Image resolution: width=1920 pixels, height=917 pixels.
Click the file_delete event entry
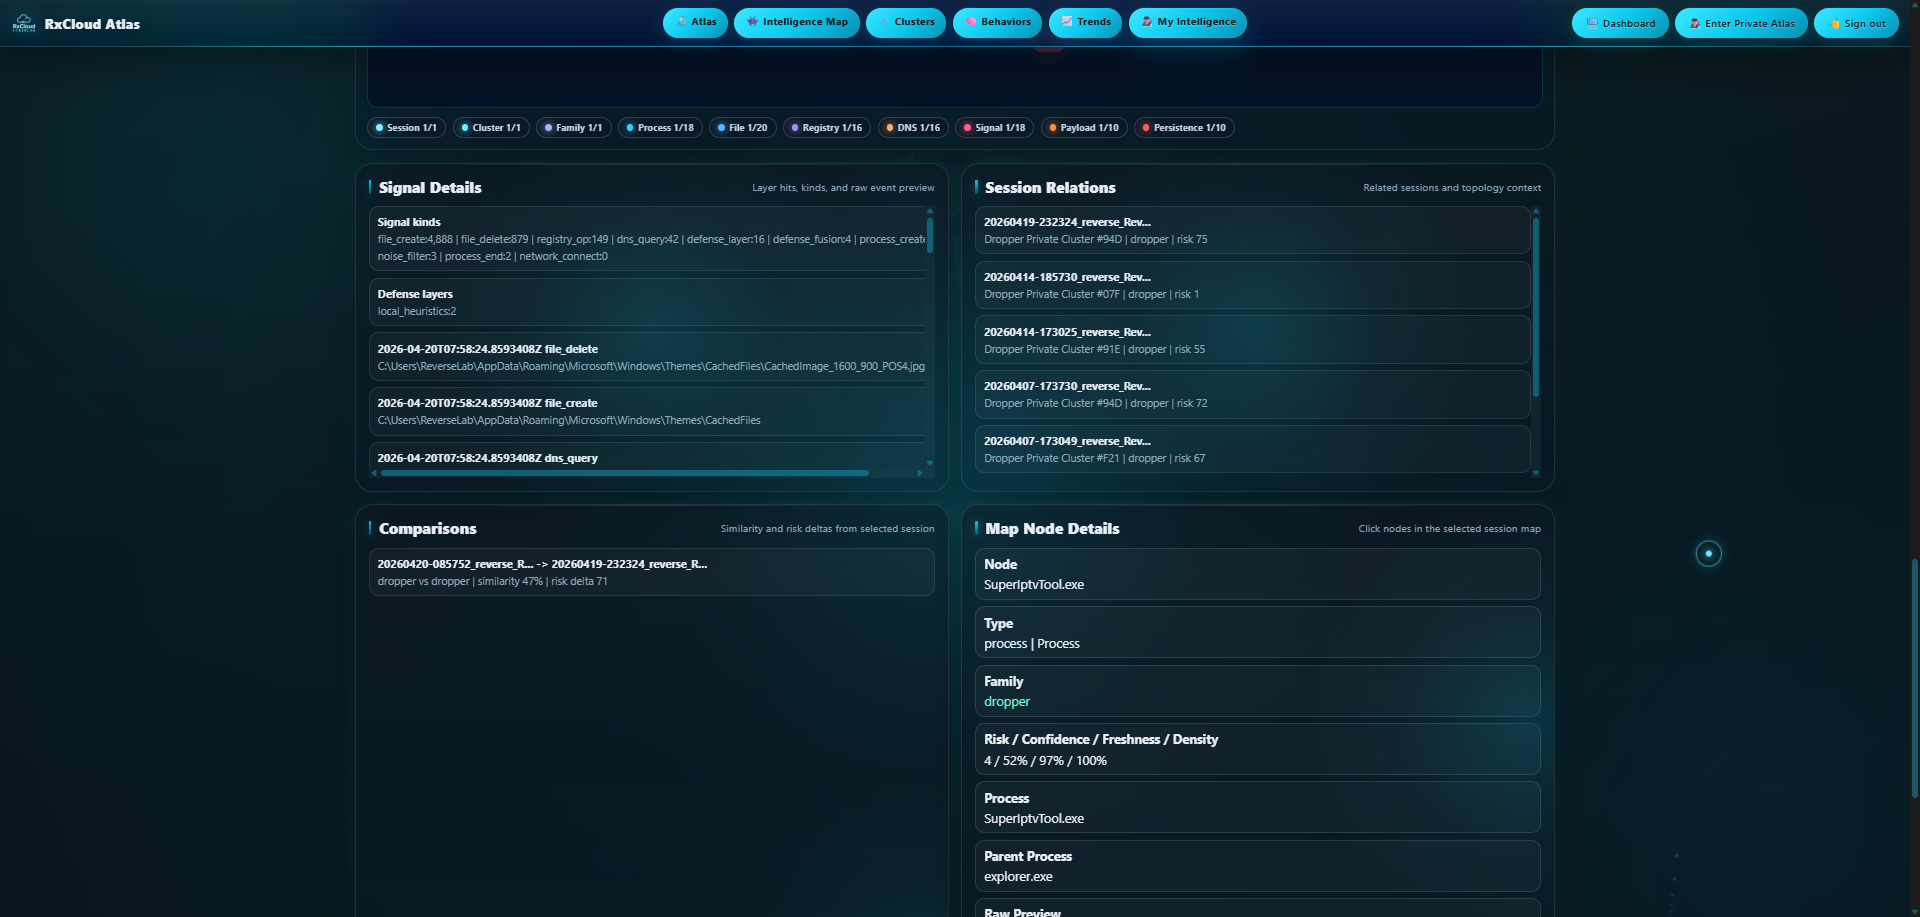[x=648, y=357]
